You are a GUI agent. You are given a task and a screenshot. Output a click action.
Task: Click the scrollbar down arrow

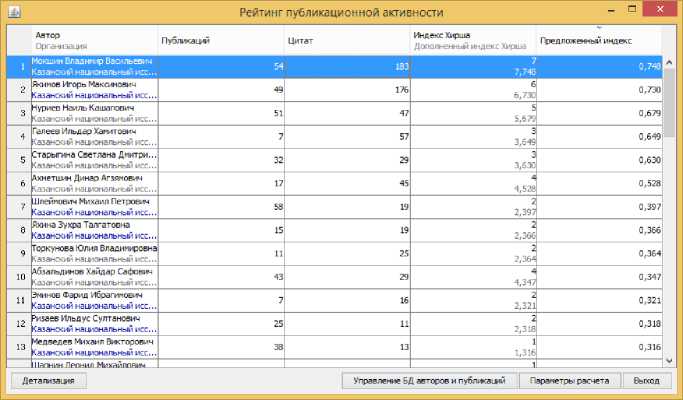click(669, 361)
